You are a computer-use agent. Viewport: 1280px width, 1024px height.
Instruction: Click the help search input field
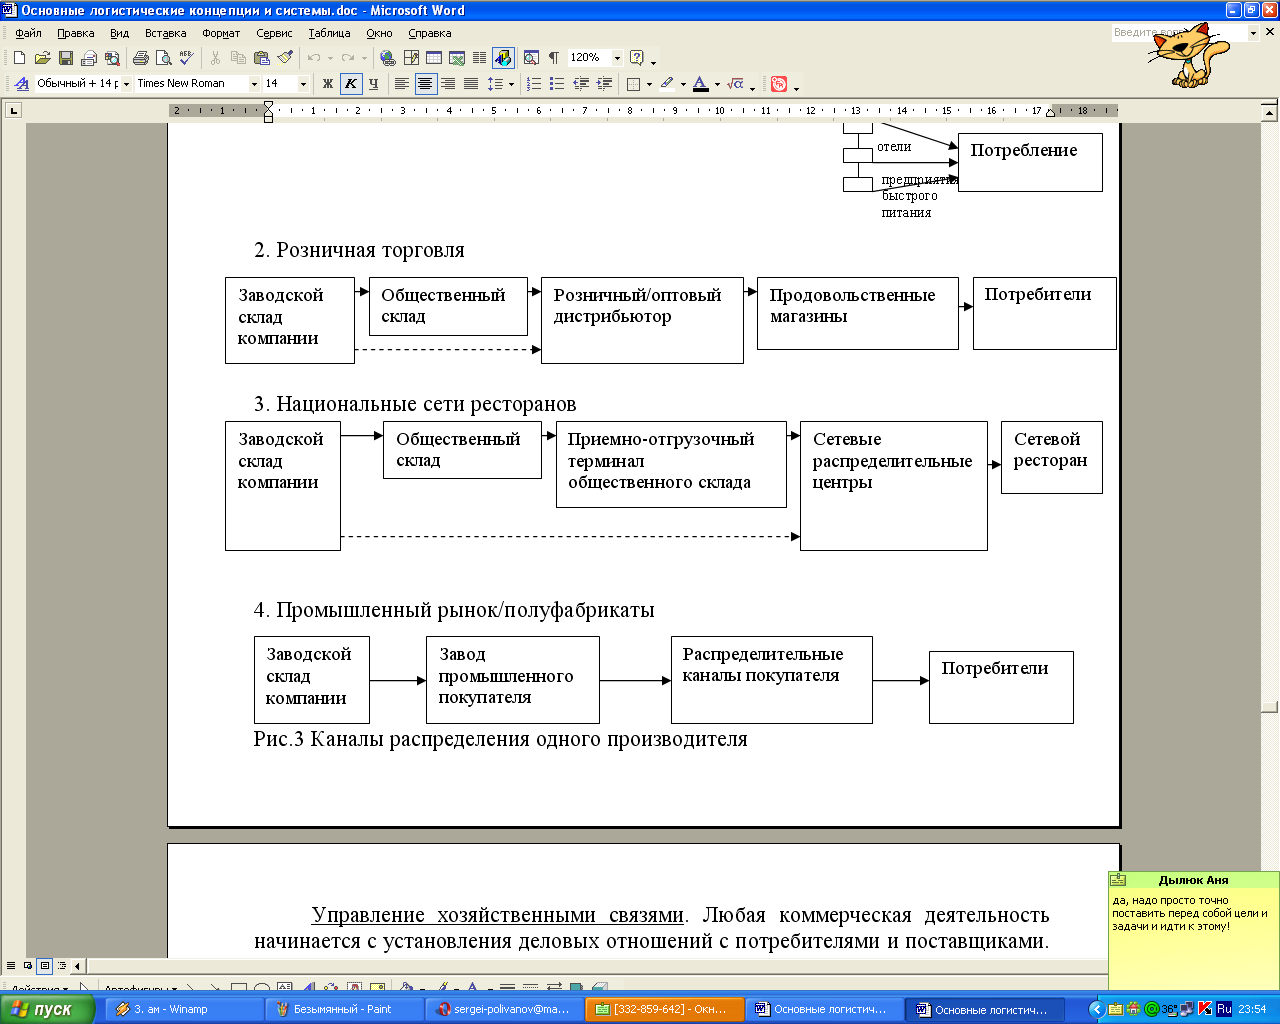[x=1178, y=33]
